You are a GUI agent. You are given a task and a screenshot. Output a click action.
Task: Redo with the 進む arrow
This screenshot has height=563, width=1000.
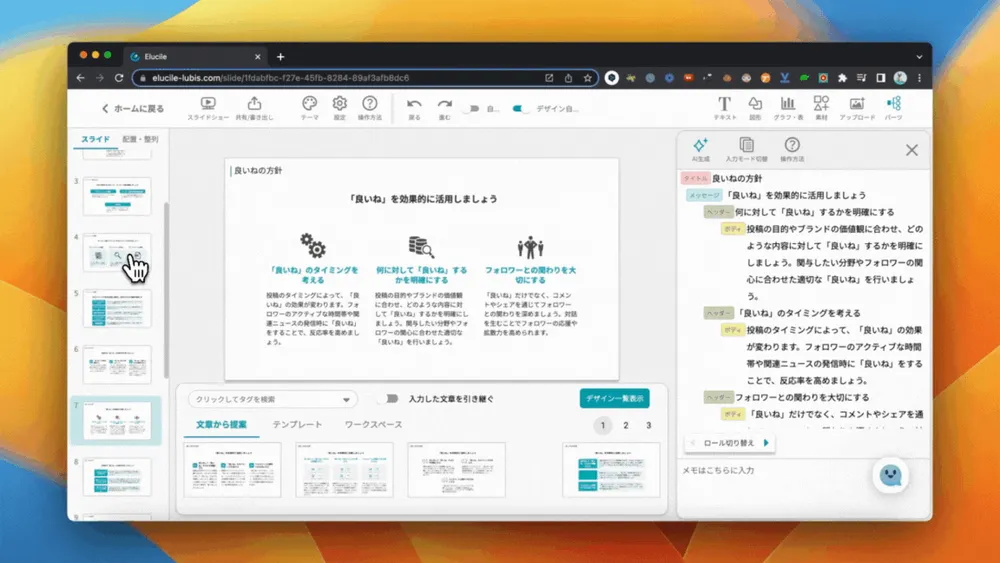tap(445, 108)
